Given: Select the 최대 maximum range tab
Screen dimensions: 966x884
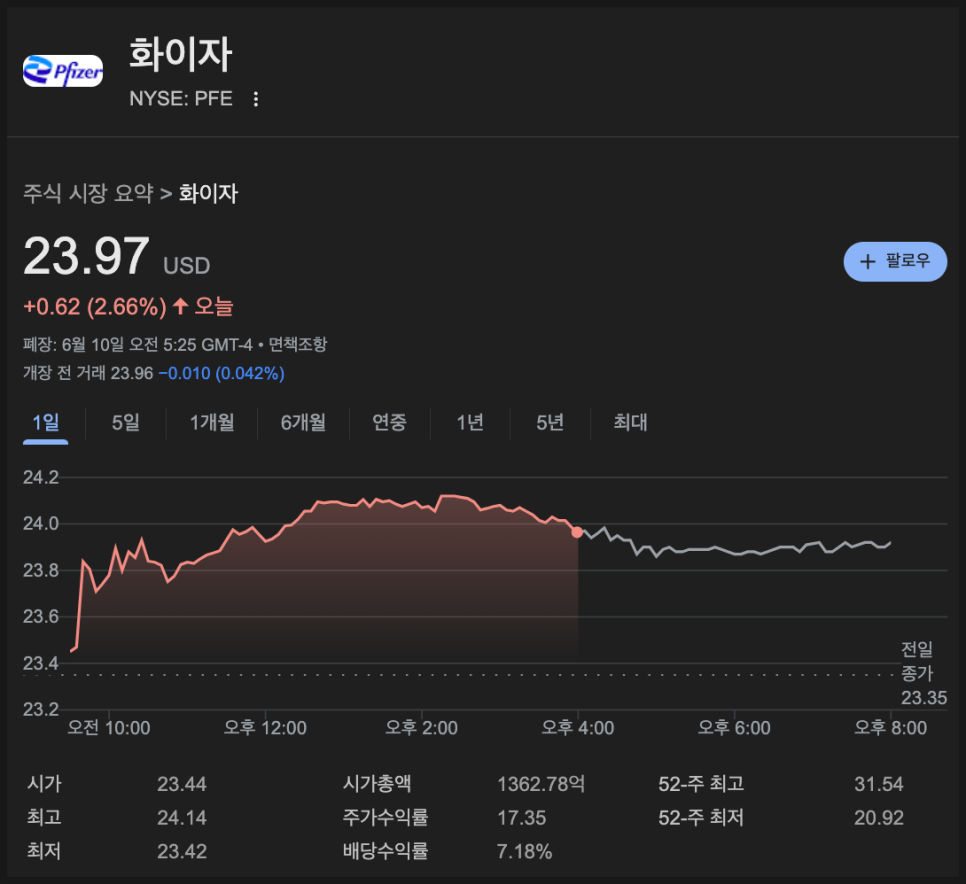Looking at the screenshot, I should pos(630,423).
